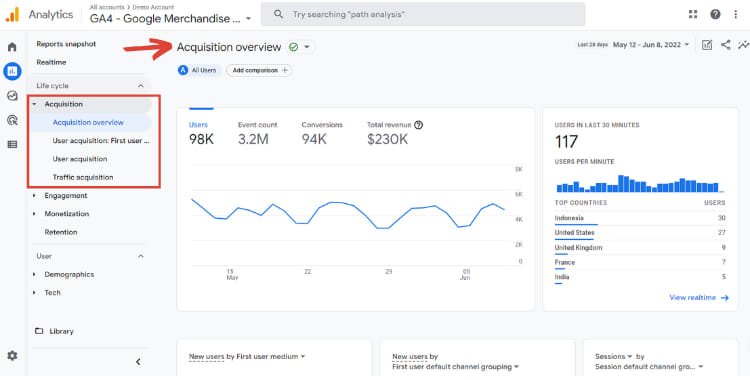
Task: Click the Customize report pencil icon
Action: (x=706, y=45)
